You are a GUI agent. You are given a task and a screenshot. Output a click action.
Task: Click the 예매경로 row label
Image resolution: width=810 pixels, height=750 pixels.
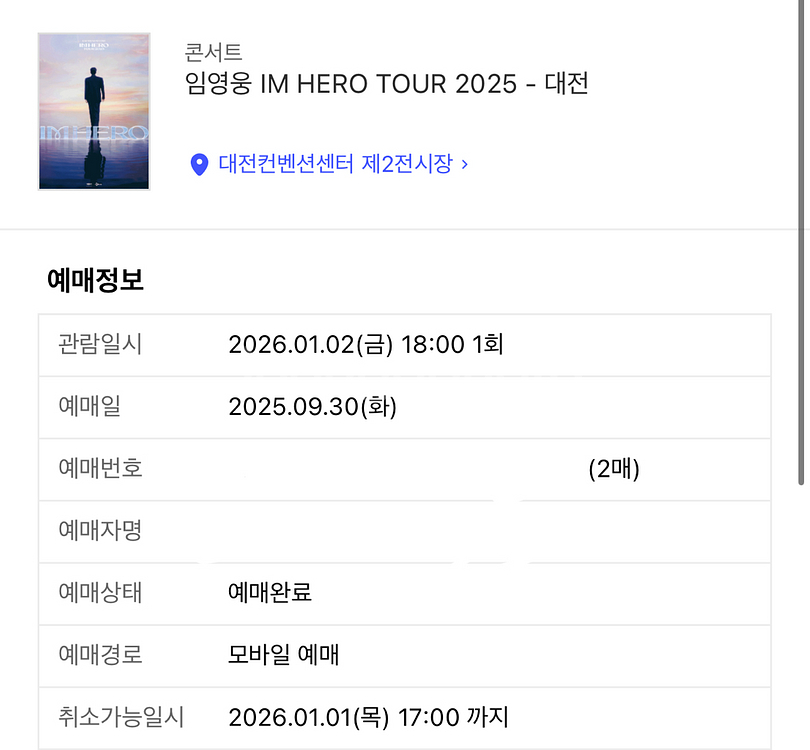pyautogui.click(x=100, y=655)
